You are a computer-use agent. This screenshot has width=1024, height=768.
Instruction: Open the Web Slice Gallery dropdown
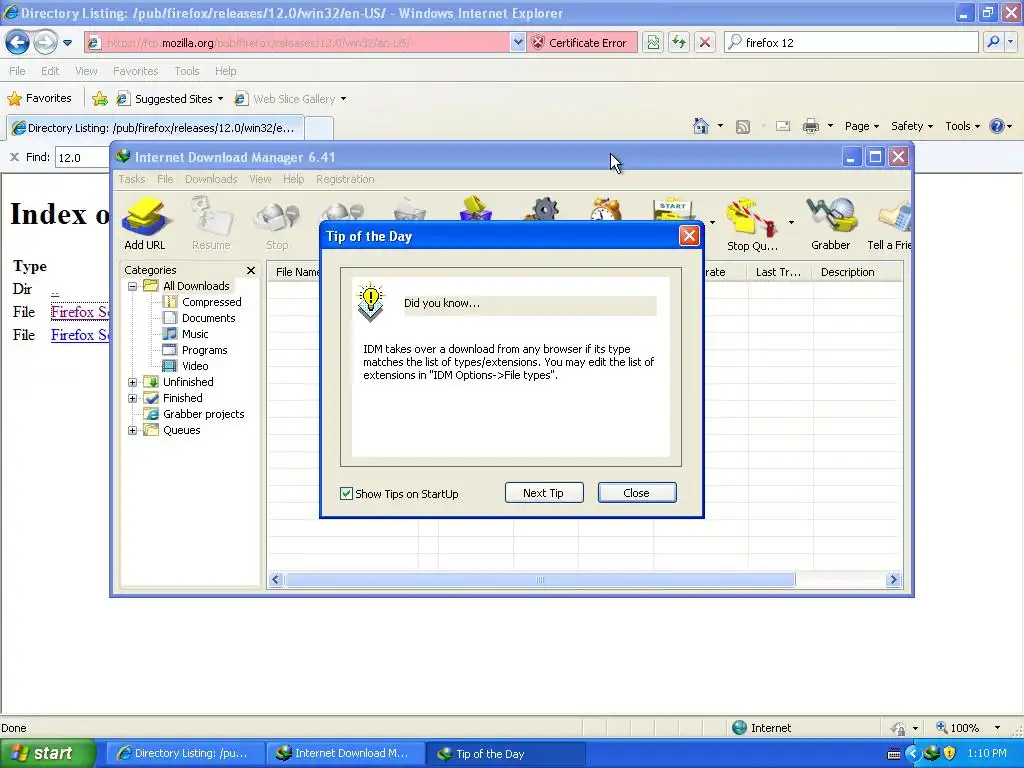coord(344,99)
